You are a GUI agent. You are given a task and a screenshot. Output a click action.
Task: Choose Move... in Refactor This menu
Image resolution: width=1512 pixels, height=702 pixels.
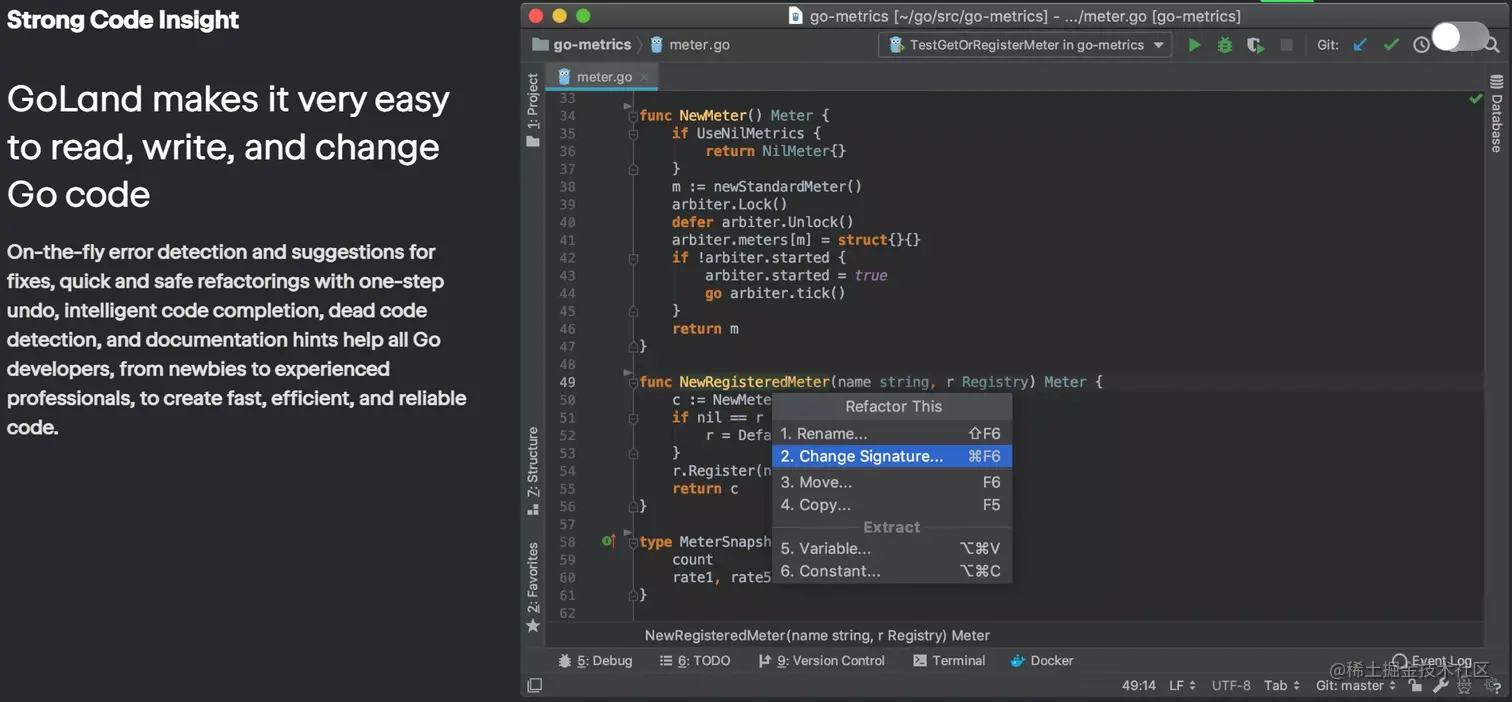click(892, 482)
